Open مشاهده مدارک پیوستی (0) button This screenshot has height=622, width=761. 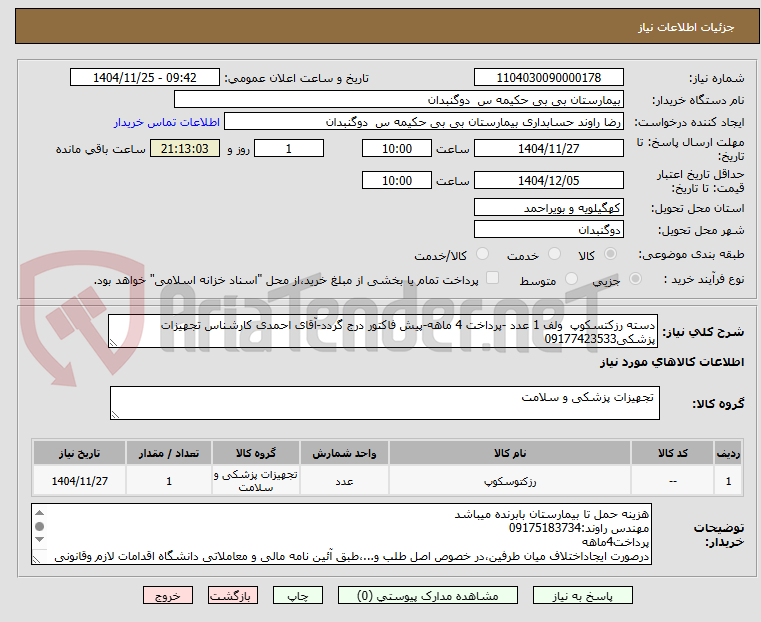click(x=428, y=595)
